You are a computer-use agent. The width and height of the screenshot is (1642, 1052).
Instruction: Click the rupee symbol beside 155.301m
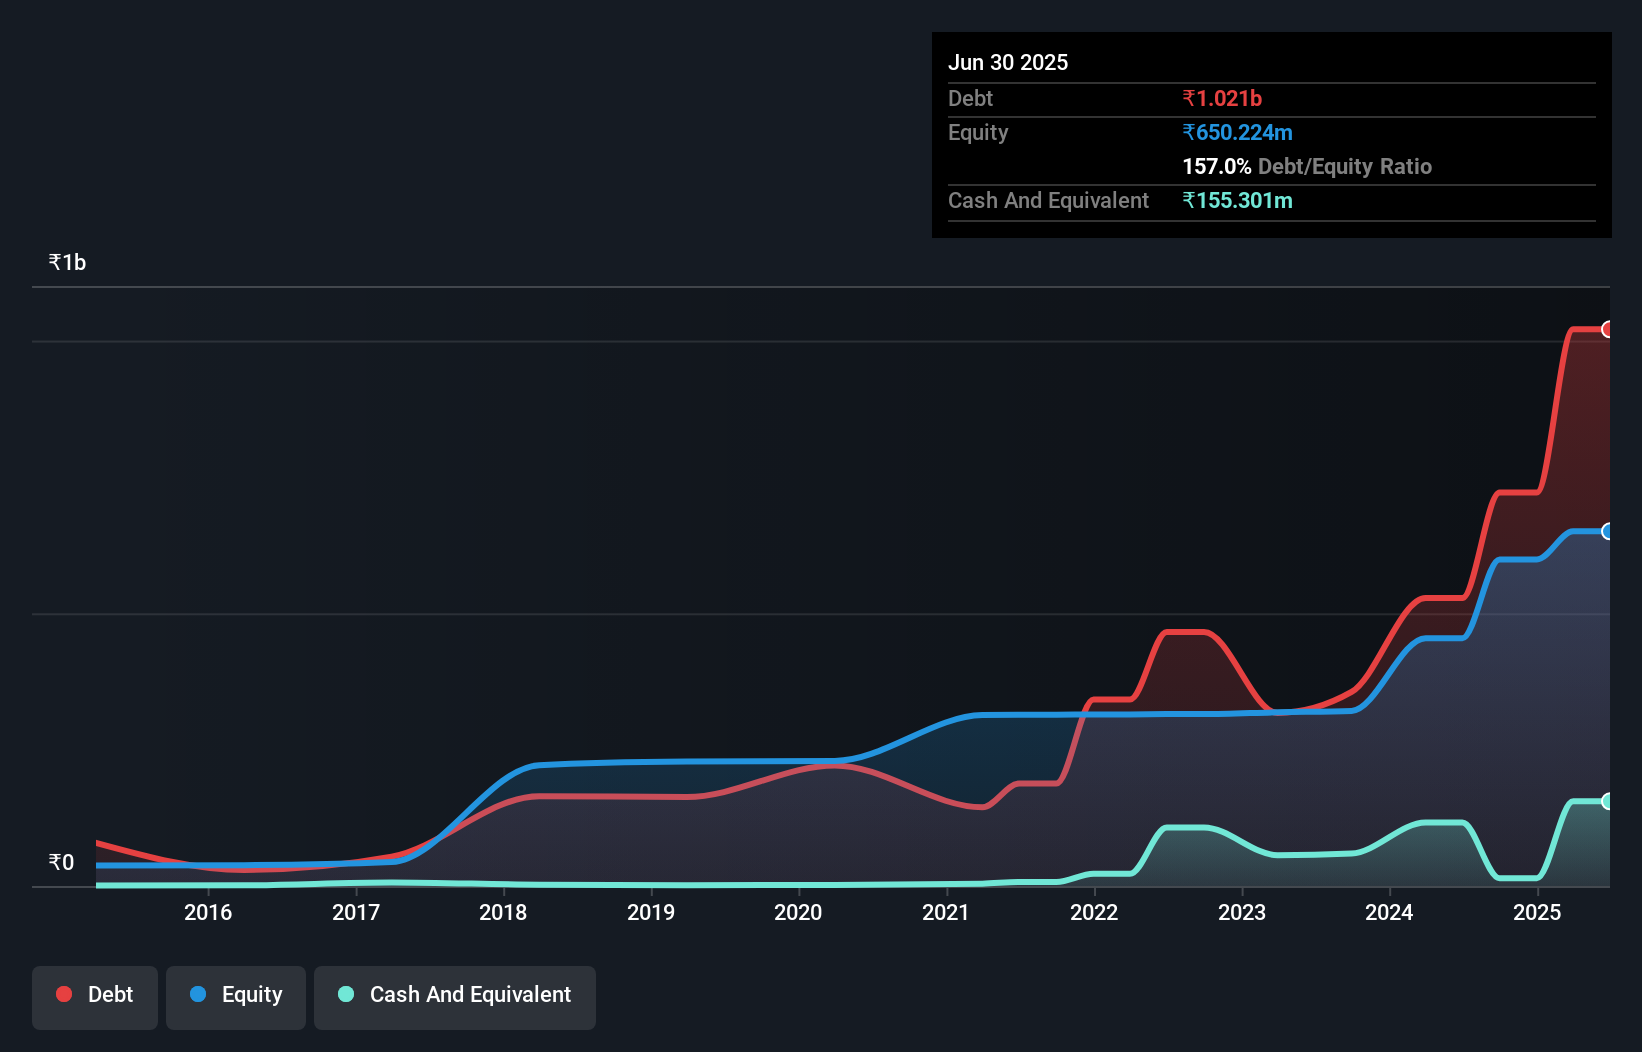pos(1190,200)
